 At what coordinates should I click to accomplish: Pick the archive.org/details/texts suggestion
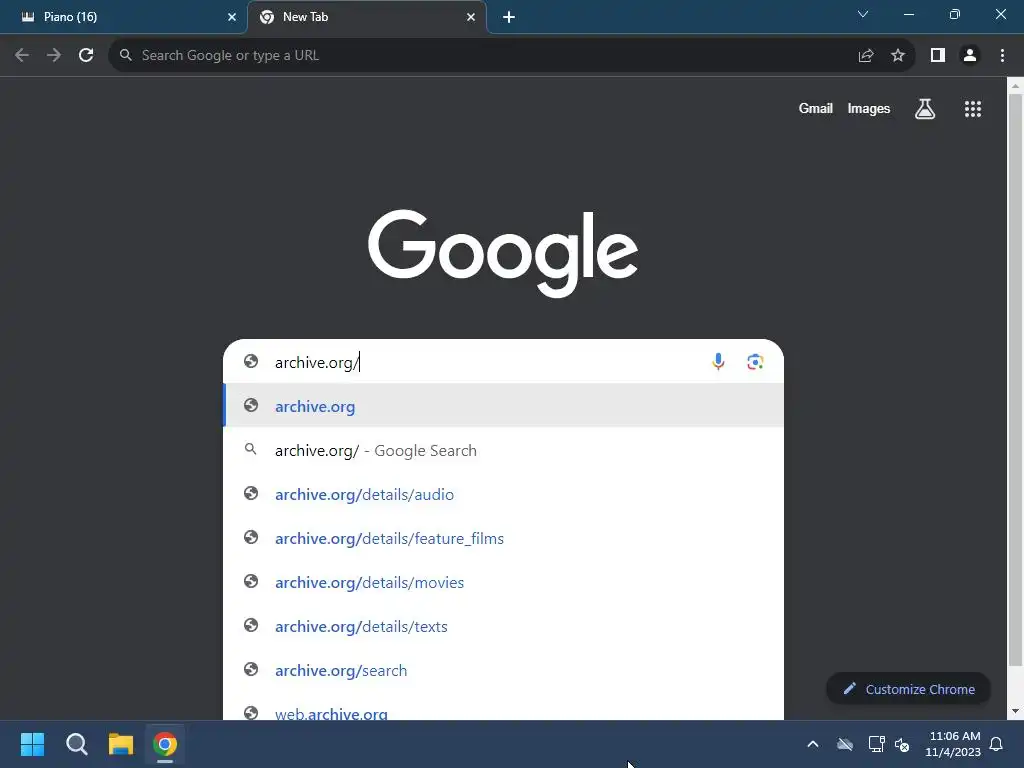coord(504,626)
